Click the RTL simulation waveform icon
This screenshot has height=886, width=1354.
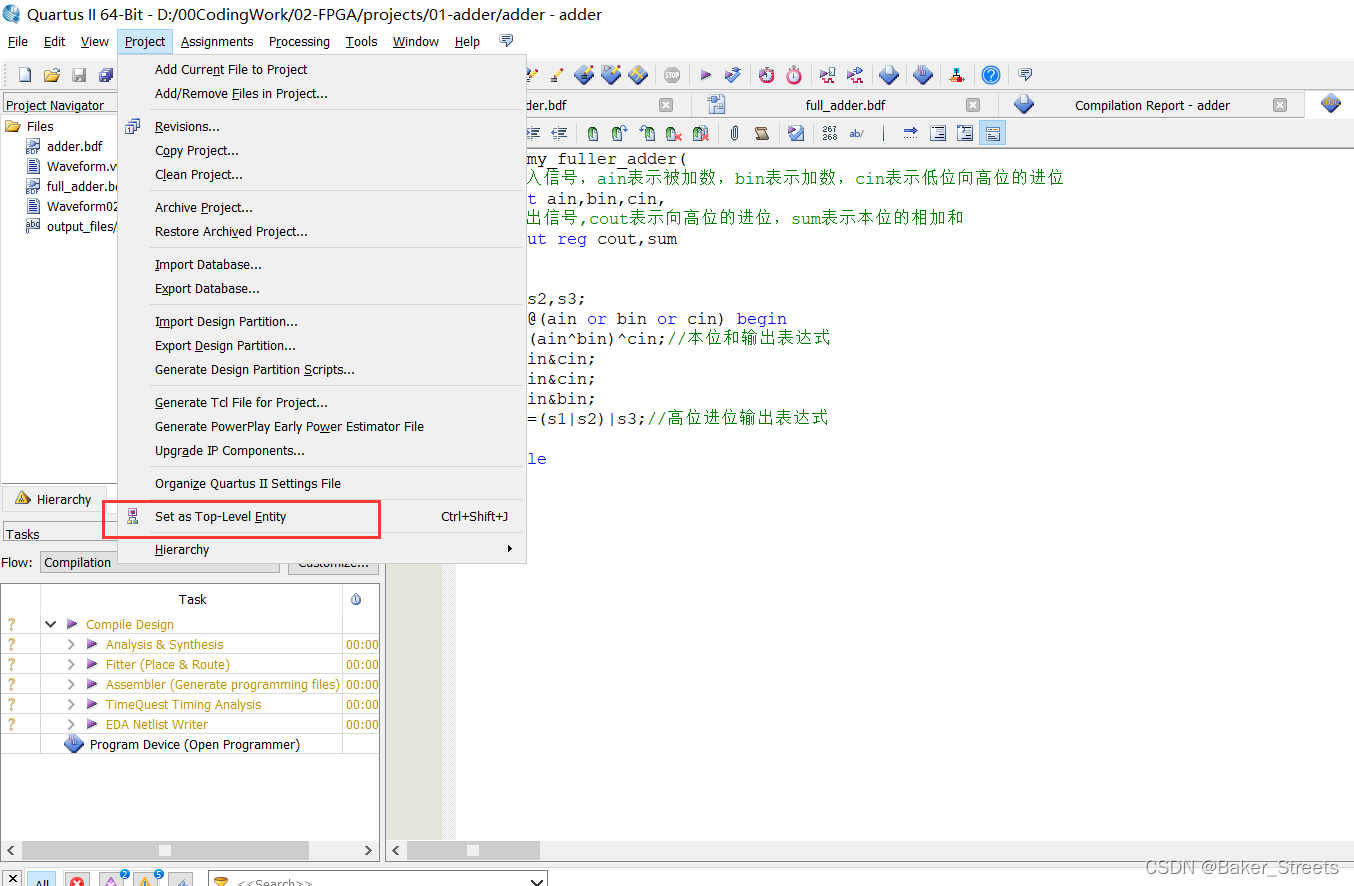click(828, 75)
